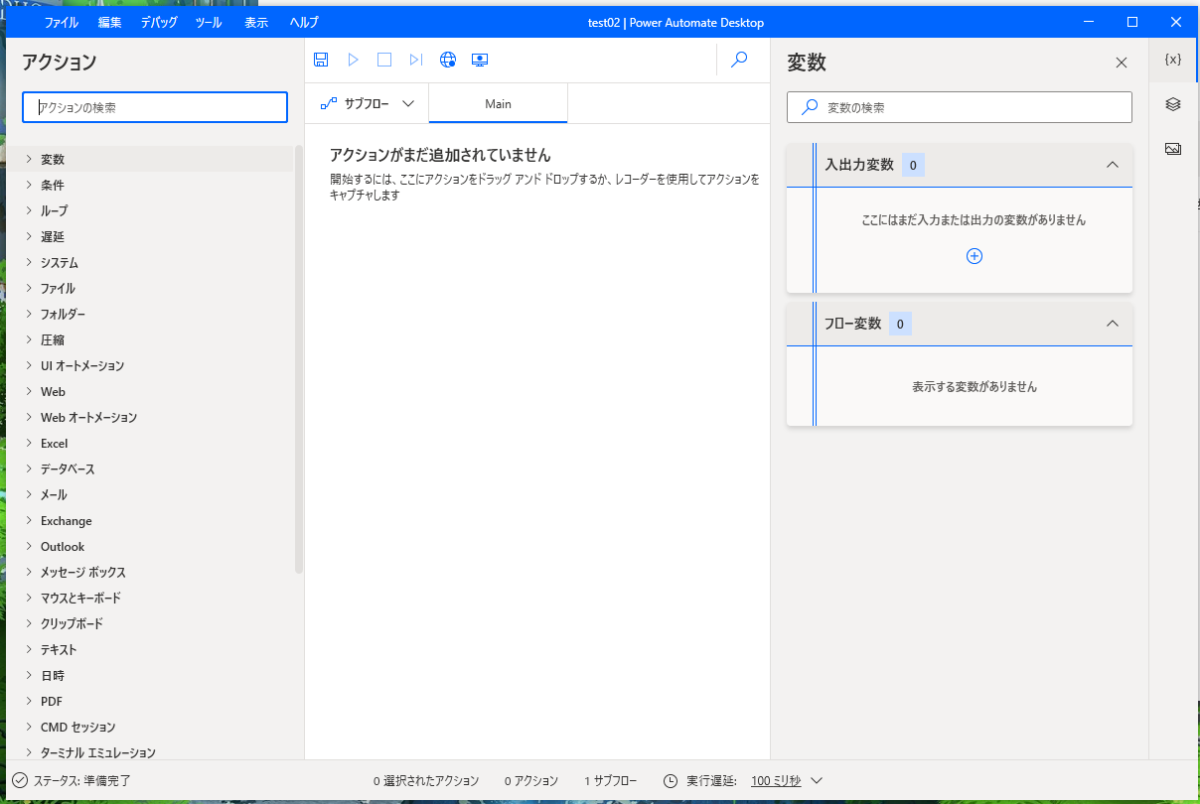Viewport: 1200px width, 804px height.
Task: Save the flow with the floppy disk icon
Action: pos(321,60)
